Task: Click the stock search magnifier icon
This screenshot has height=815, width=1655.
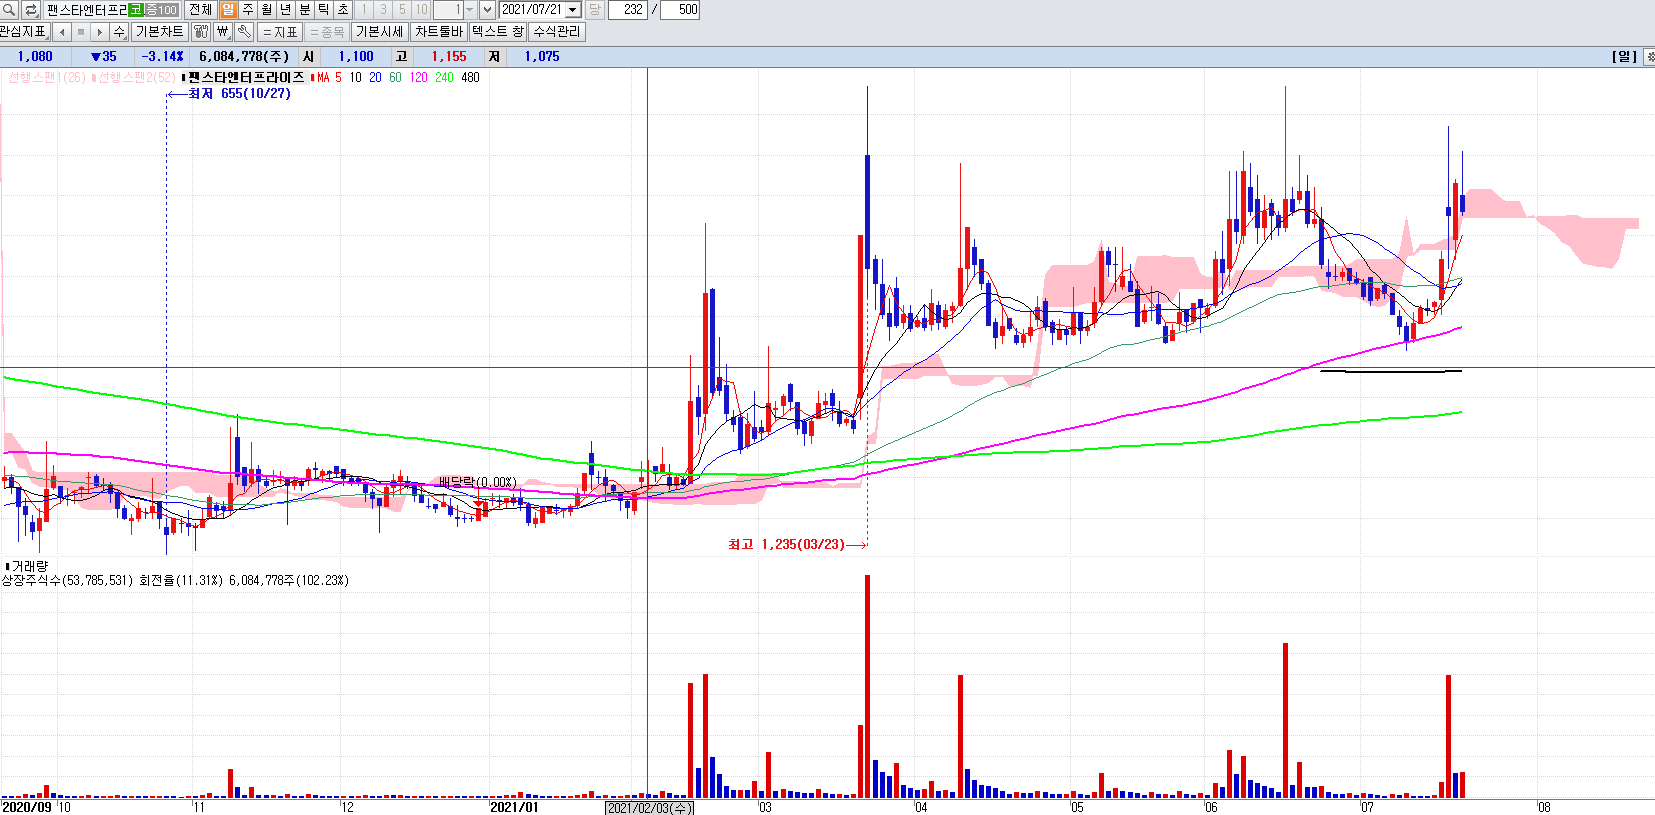Action: point(10,10)
